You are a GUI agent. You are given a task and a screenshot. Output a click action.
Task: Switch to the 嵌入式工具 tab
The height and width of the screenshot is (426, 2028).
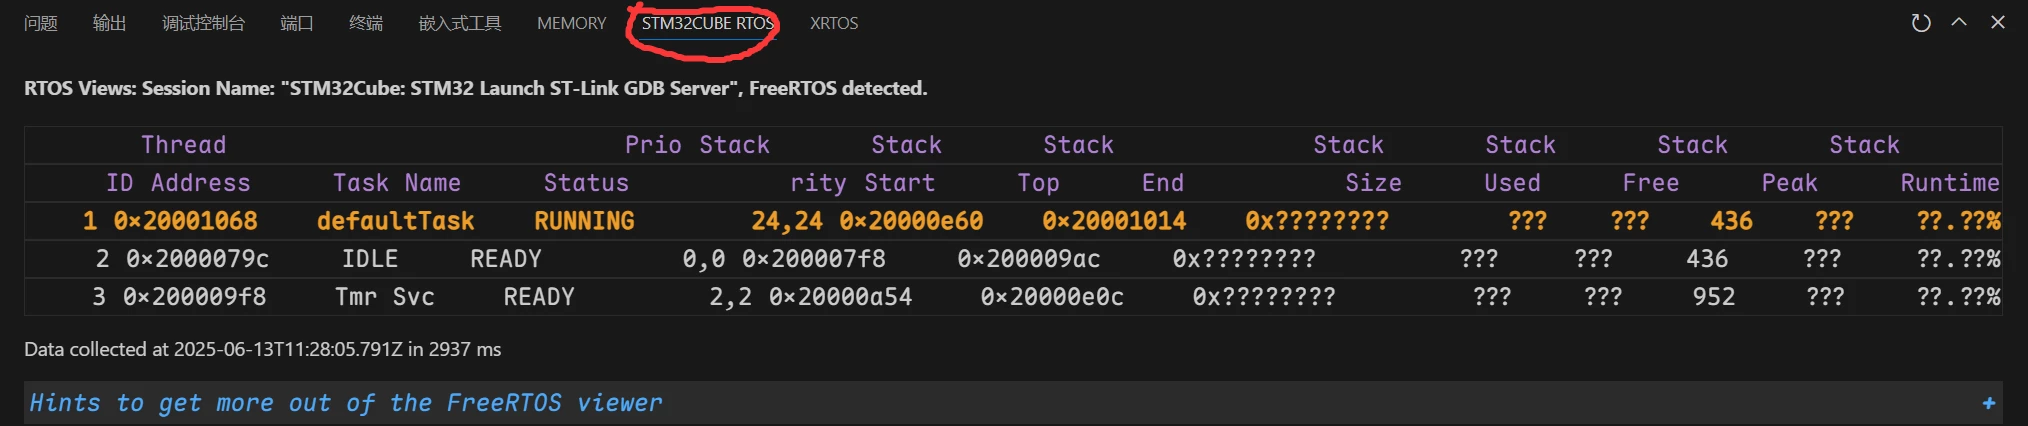pos(460,23)
